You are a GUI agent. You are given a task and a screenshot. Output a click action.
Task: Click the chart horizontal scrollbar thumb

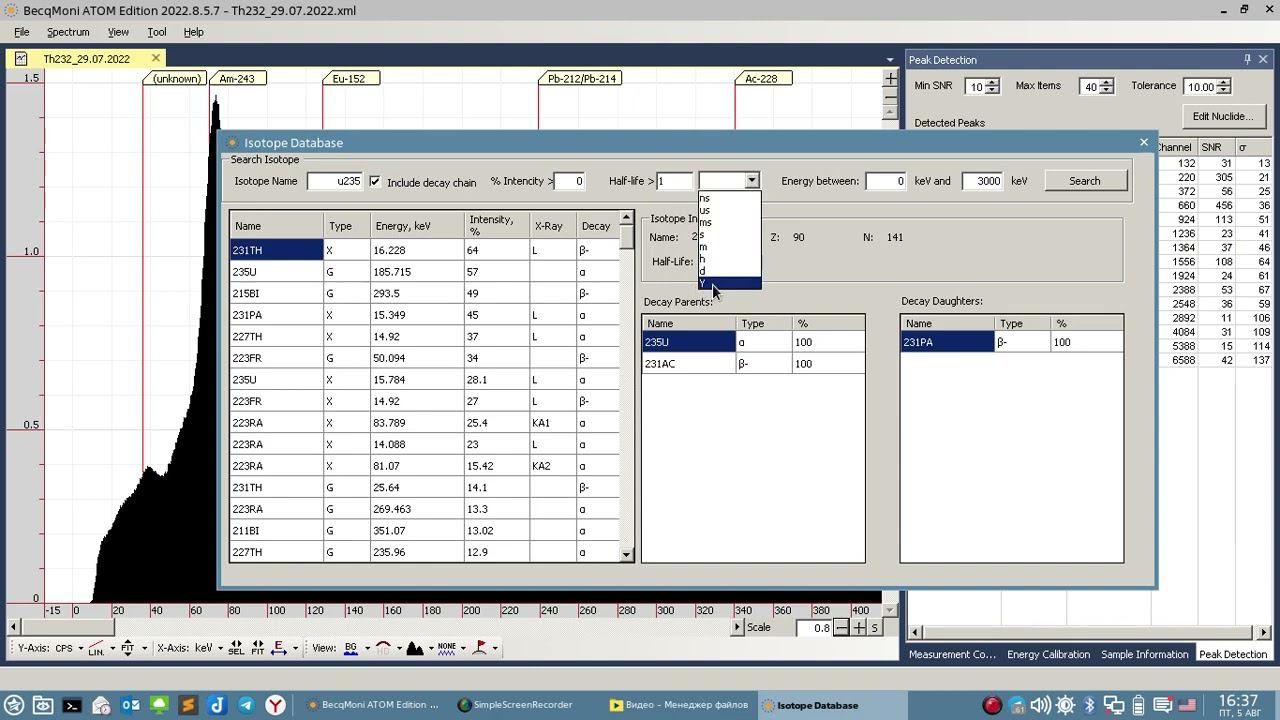pos(66,627)
